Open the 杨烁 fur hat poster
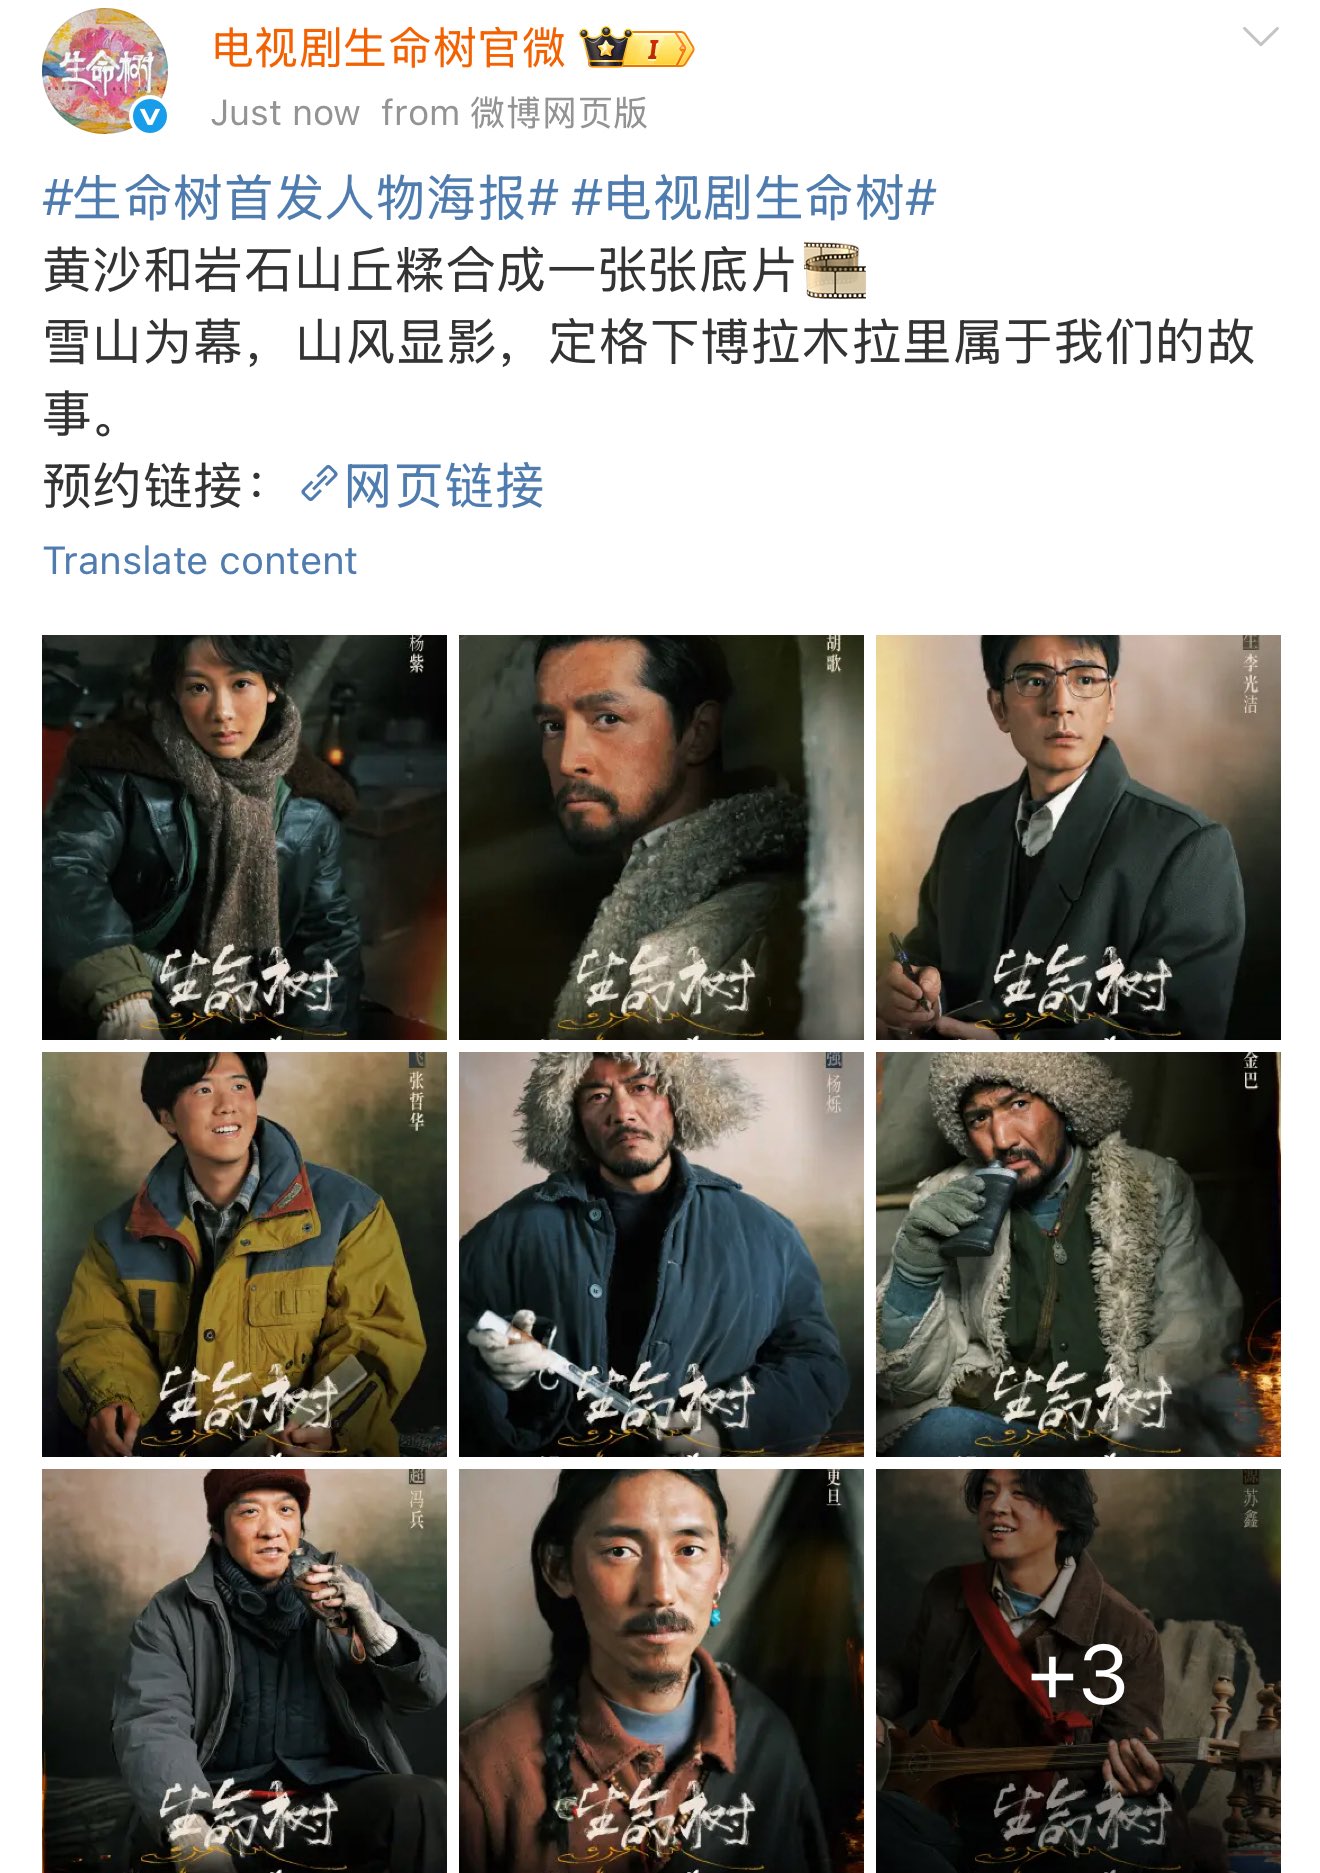The image size is (1320, 1873). (661, 1254)
